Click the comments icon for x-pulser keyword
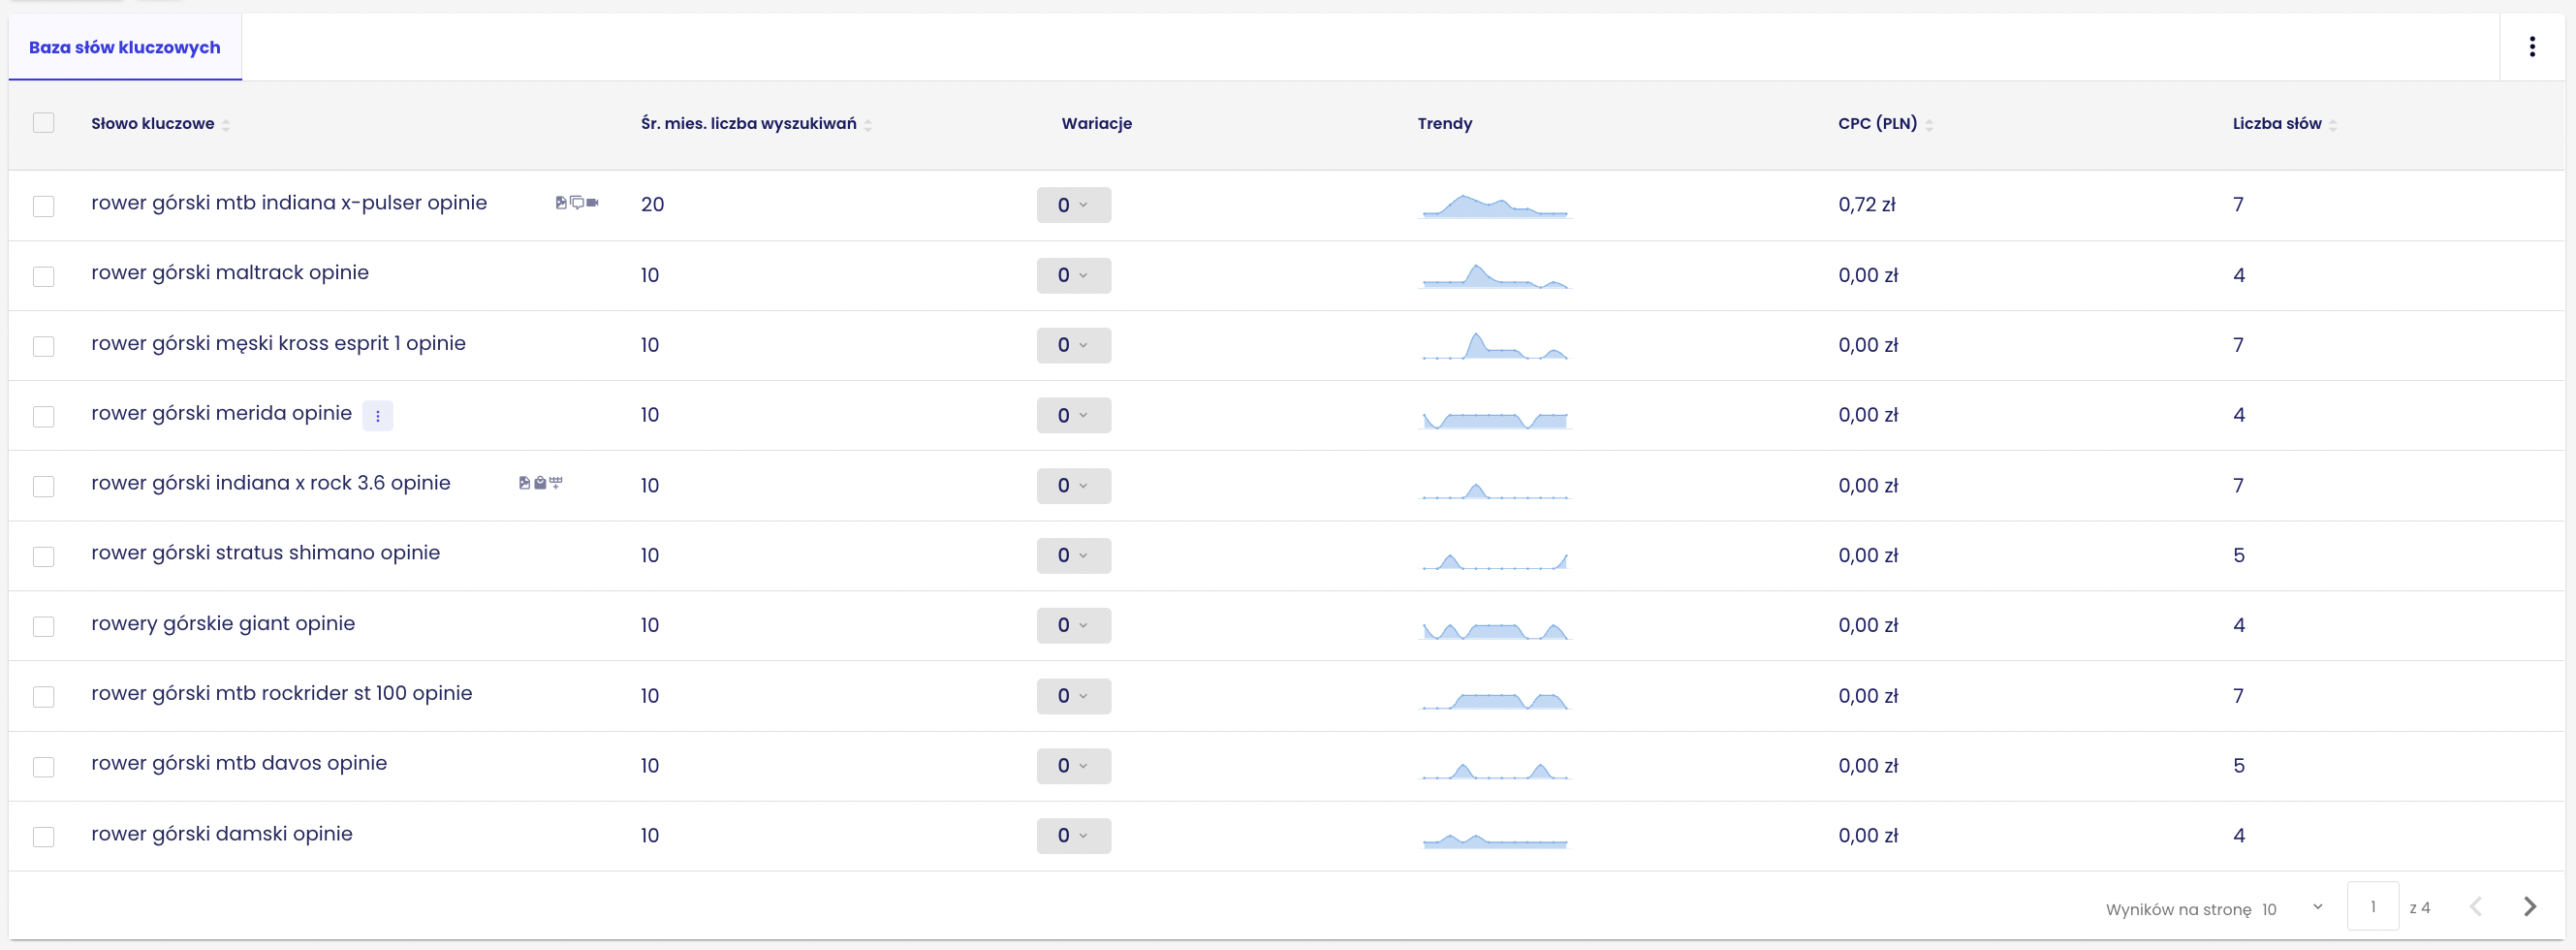This screenshot has height=950, width=2576. (x=577, y=203)
